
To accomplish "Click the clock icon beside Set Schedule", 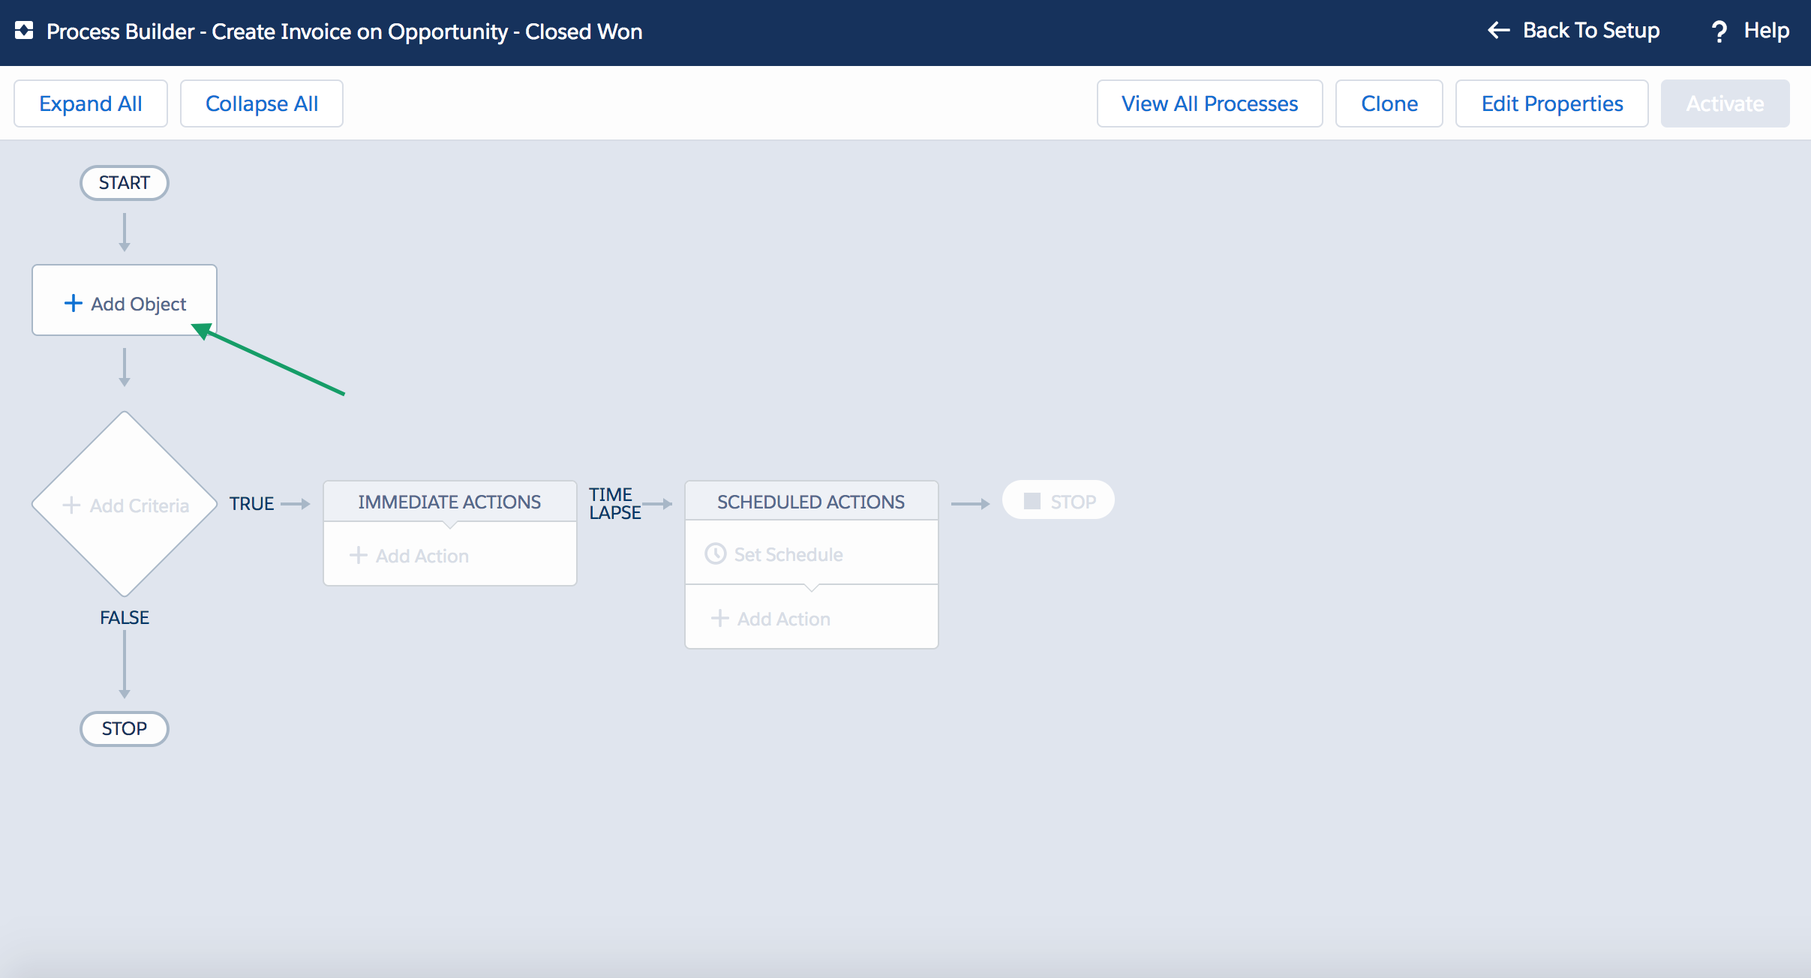I will point(715,554).
